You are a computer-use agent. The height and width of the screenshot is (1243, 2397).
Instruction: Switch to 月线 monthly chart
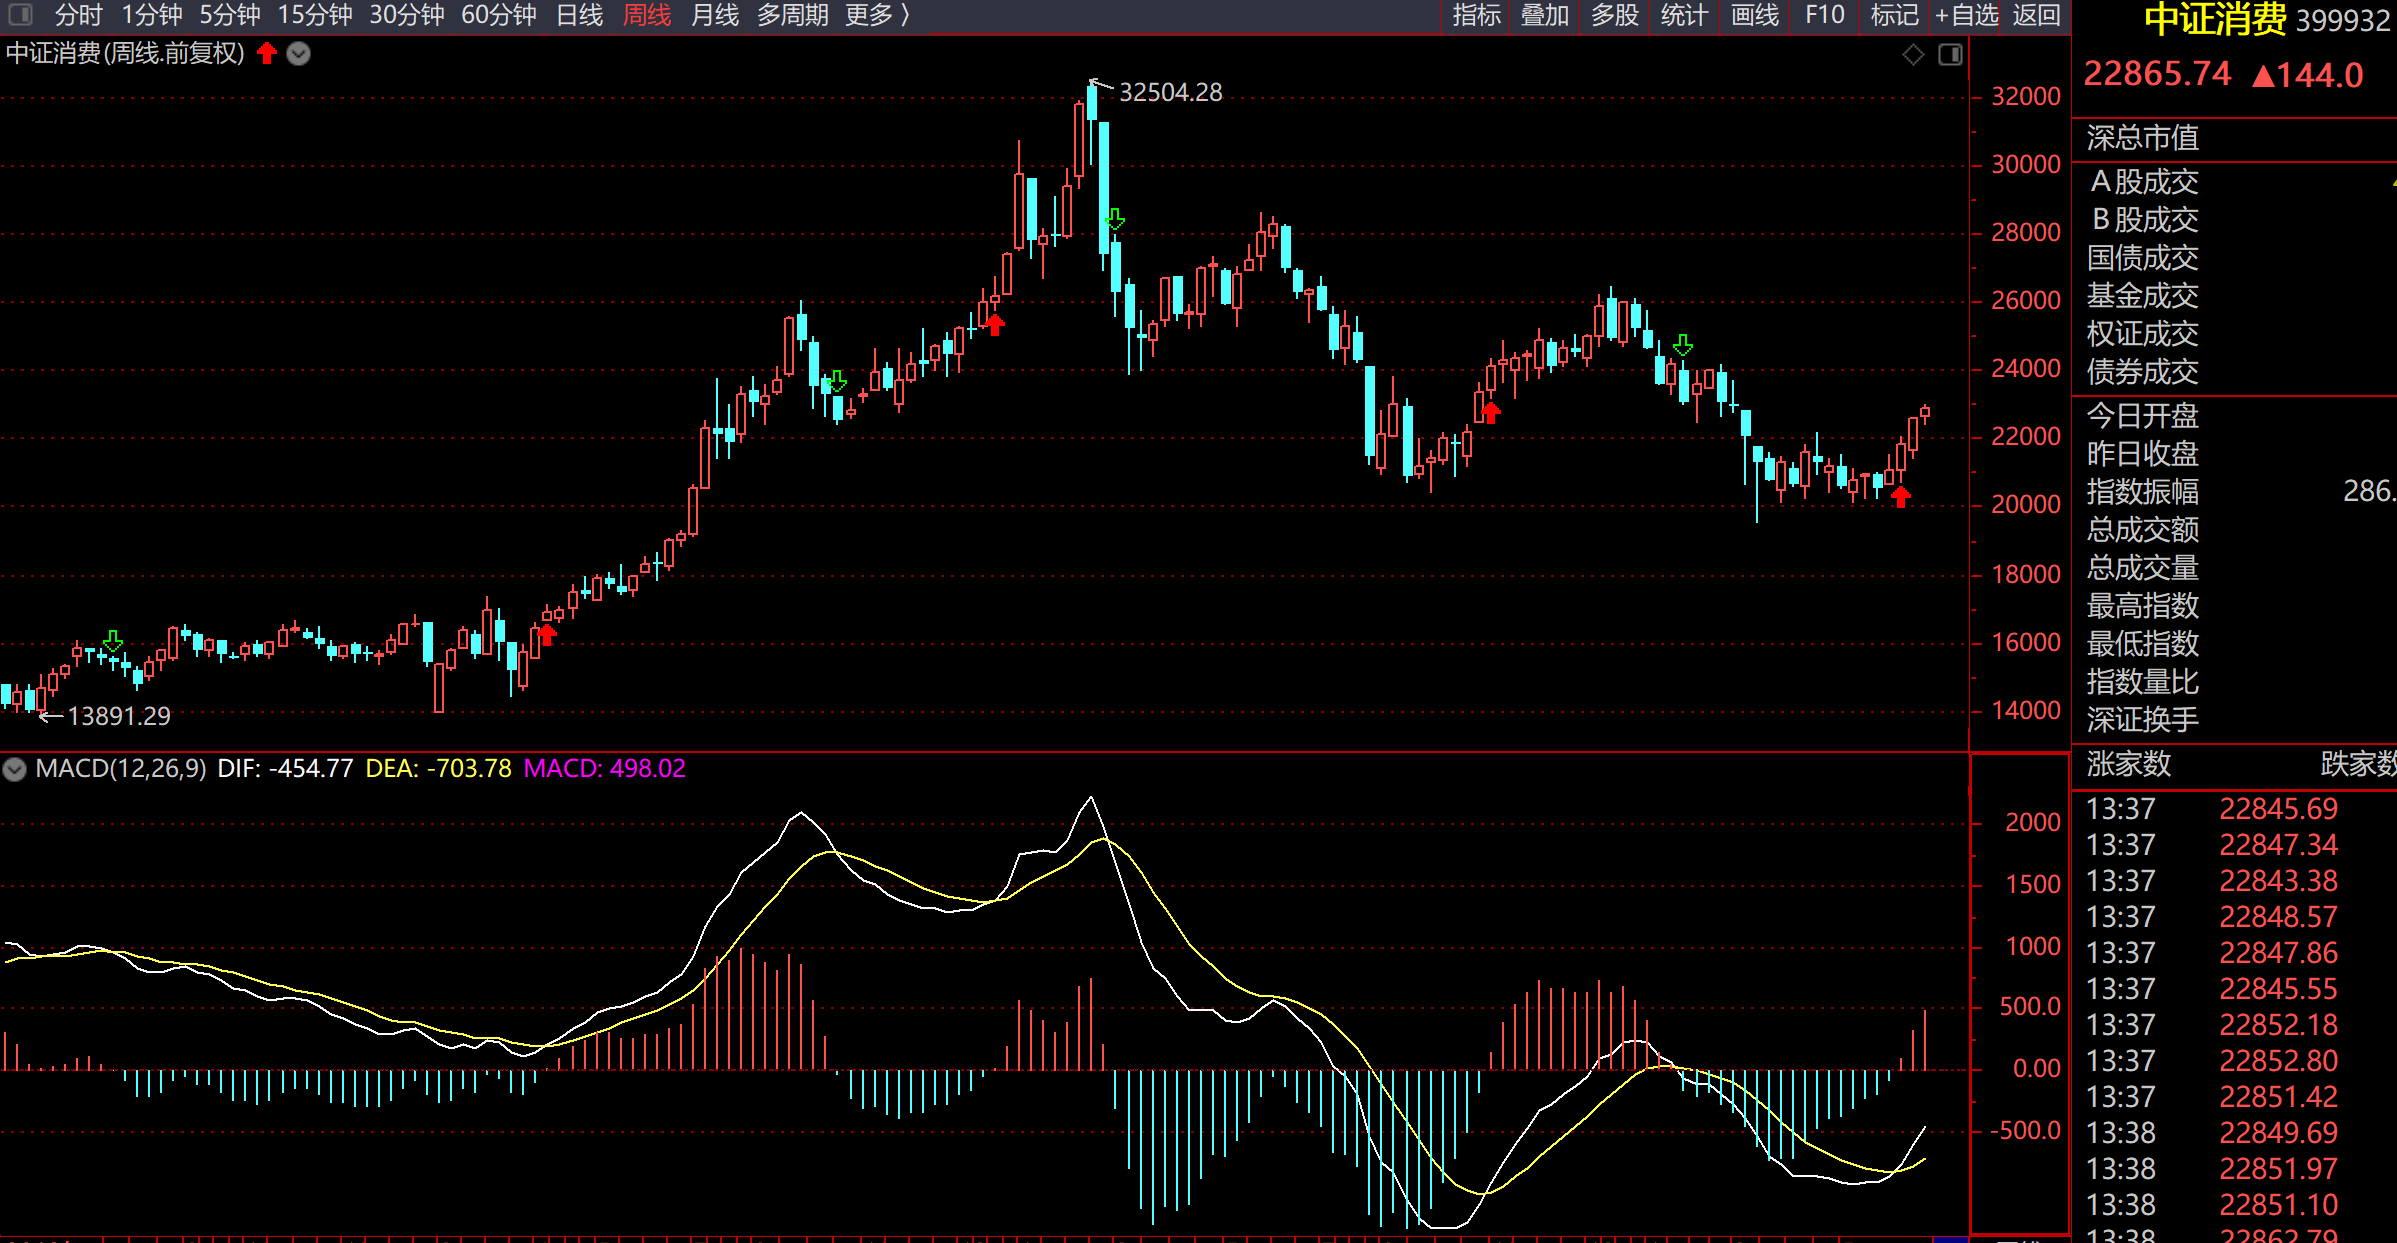click(x=715, y=15)
